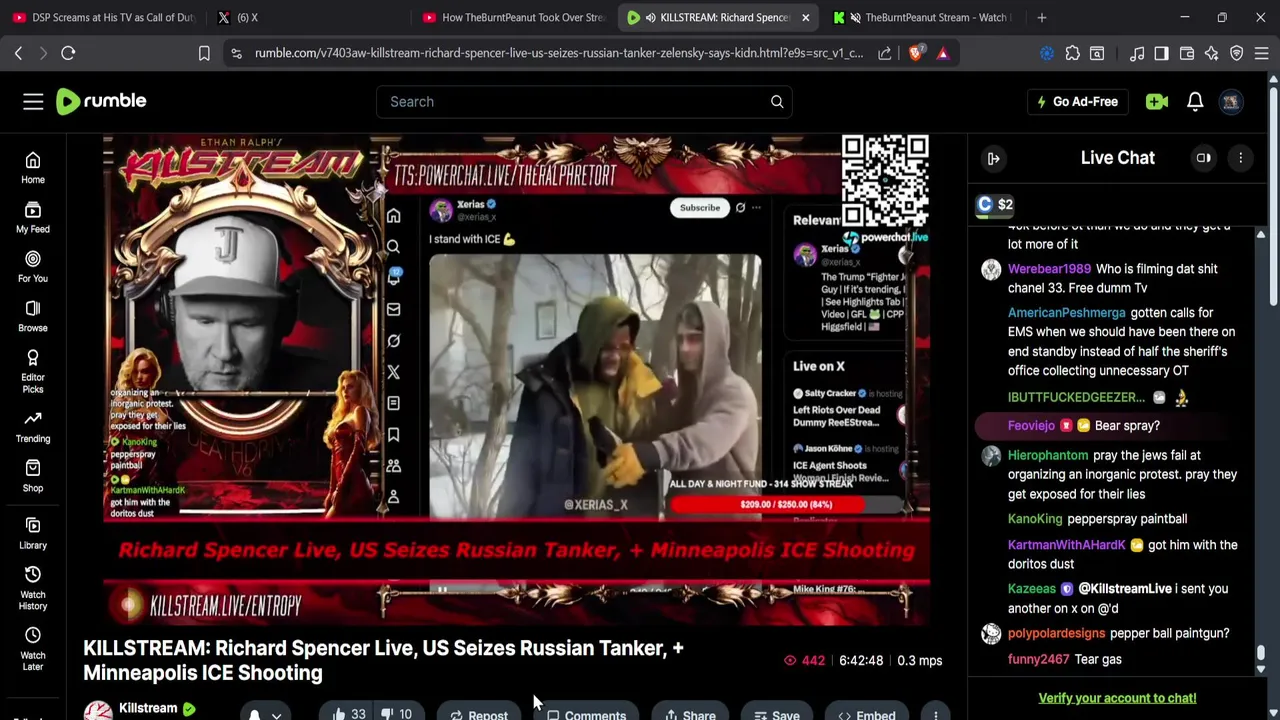Toggle channel notification bell
This screenshot has height=720, width=1280.
254,714
